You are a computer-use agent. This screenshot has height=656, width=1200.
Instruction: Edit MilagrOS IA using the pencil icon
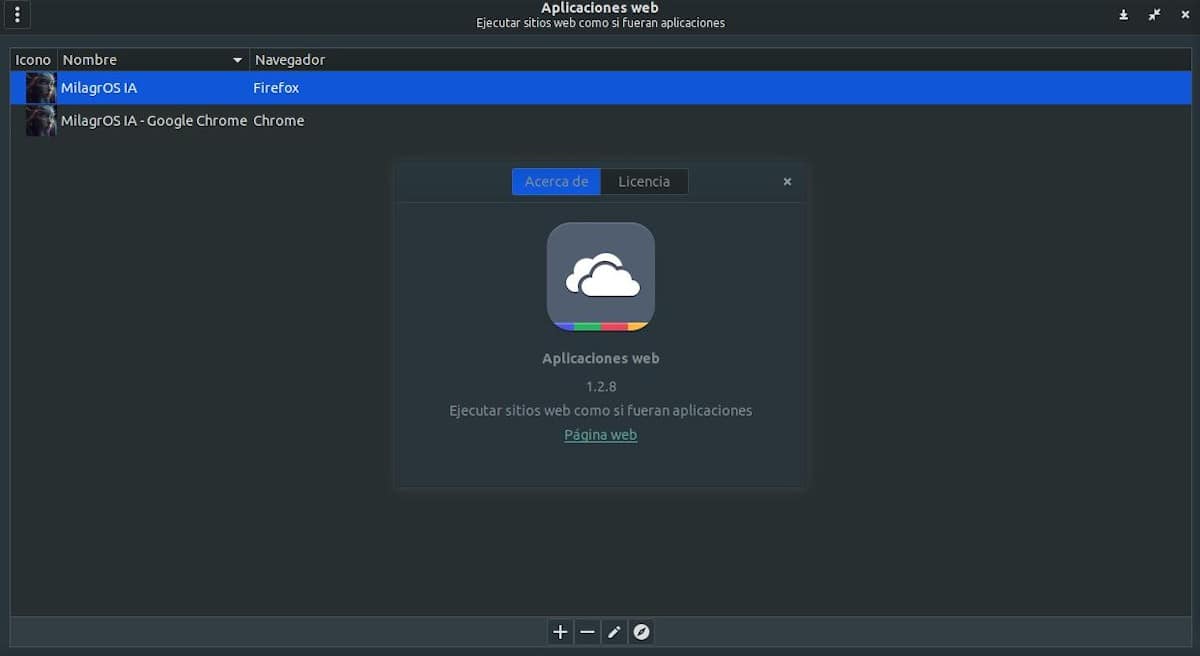pyautogui.click(x=614, y=632)
